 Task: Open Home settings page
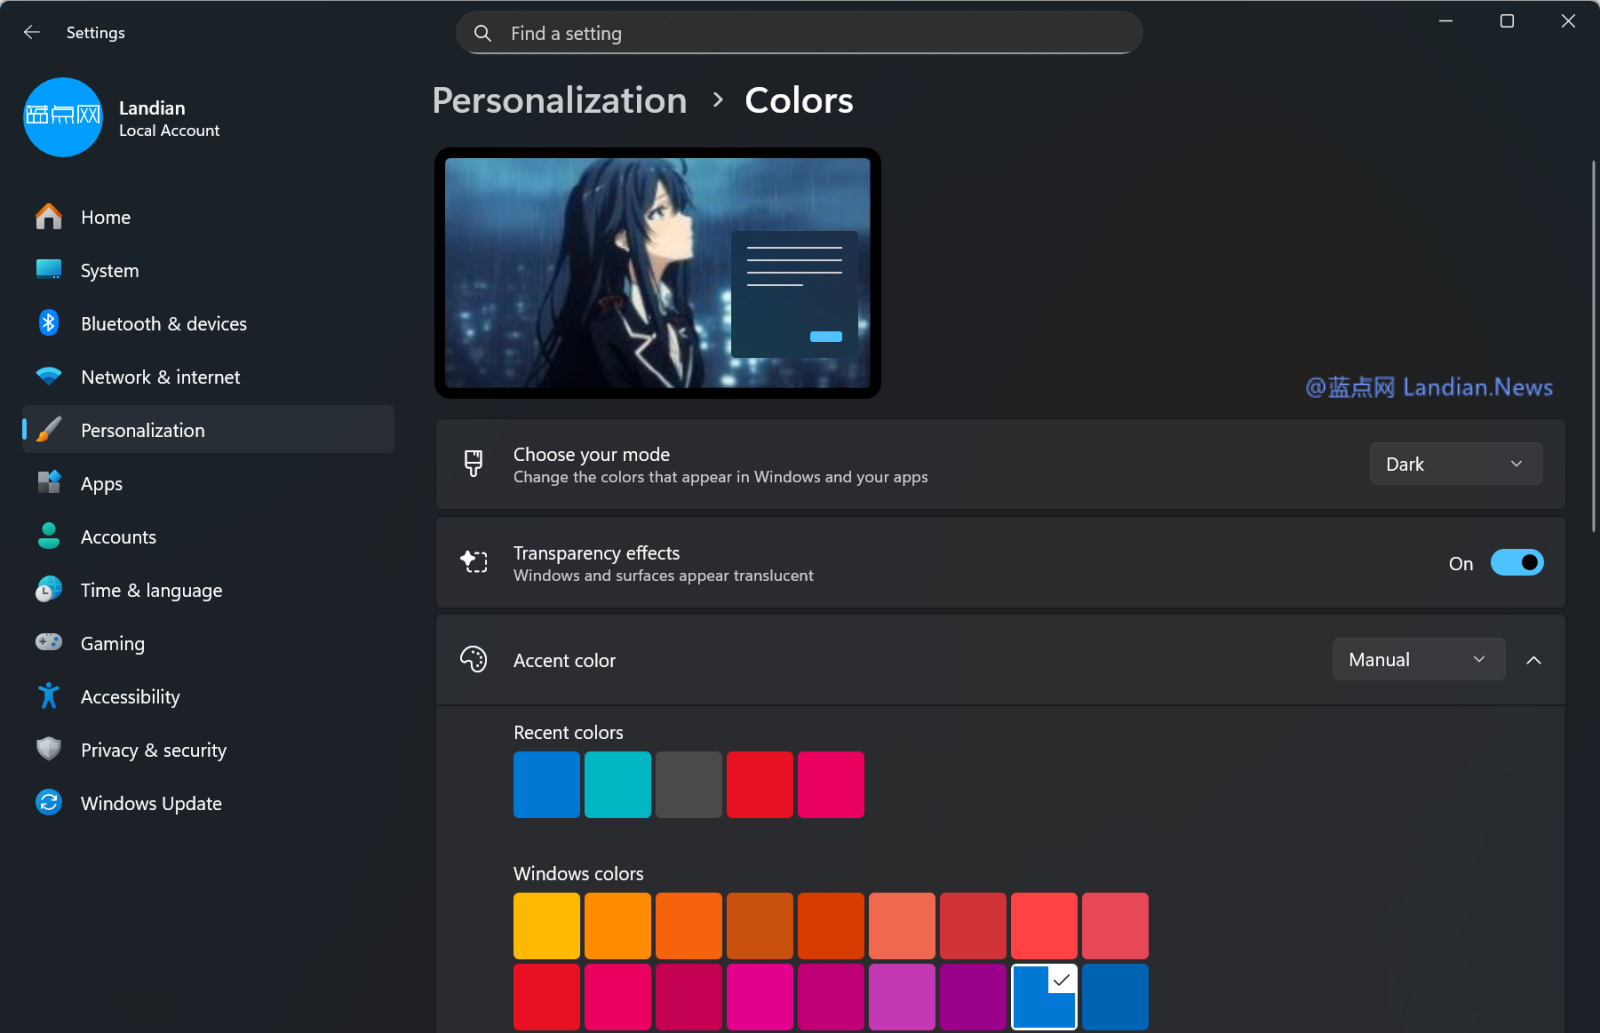coord(208,217)
